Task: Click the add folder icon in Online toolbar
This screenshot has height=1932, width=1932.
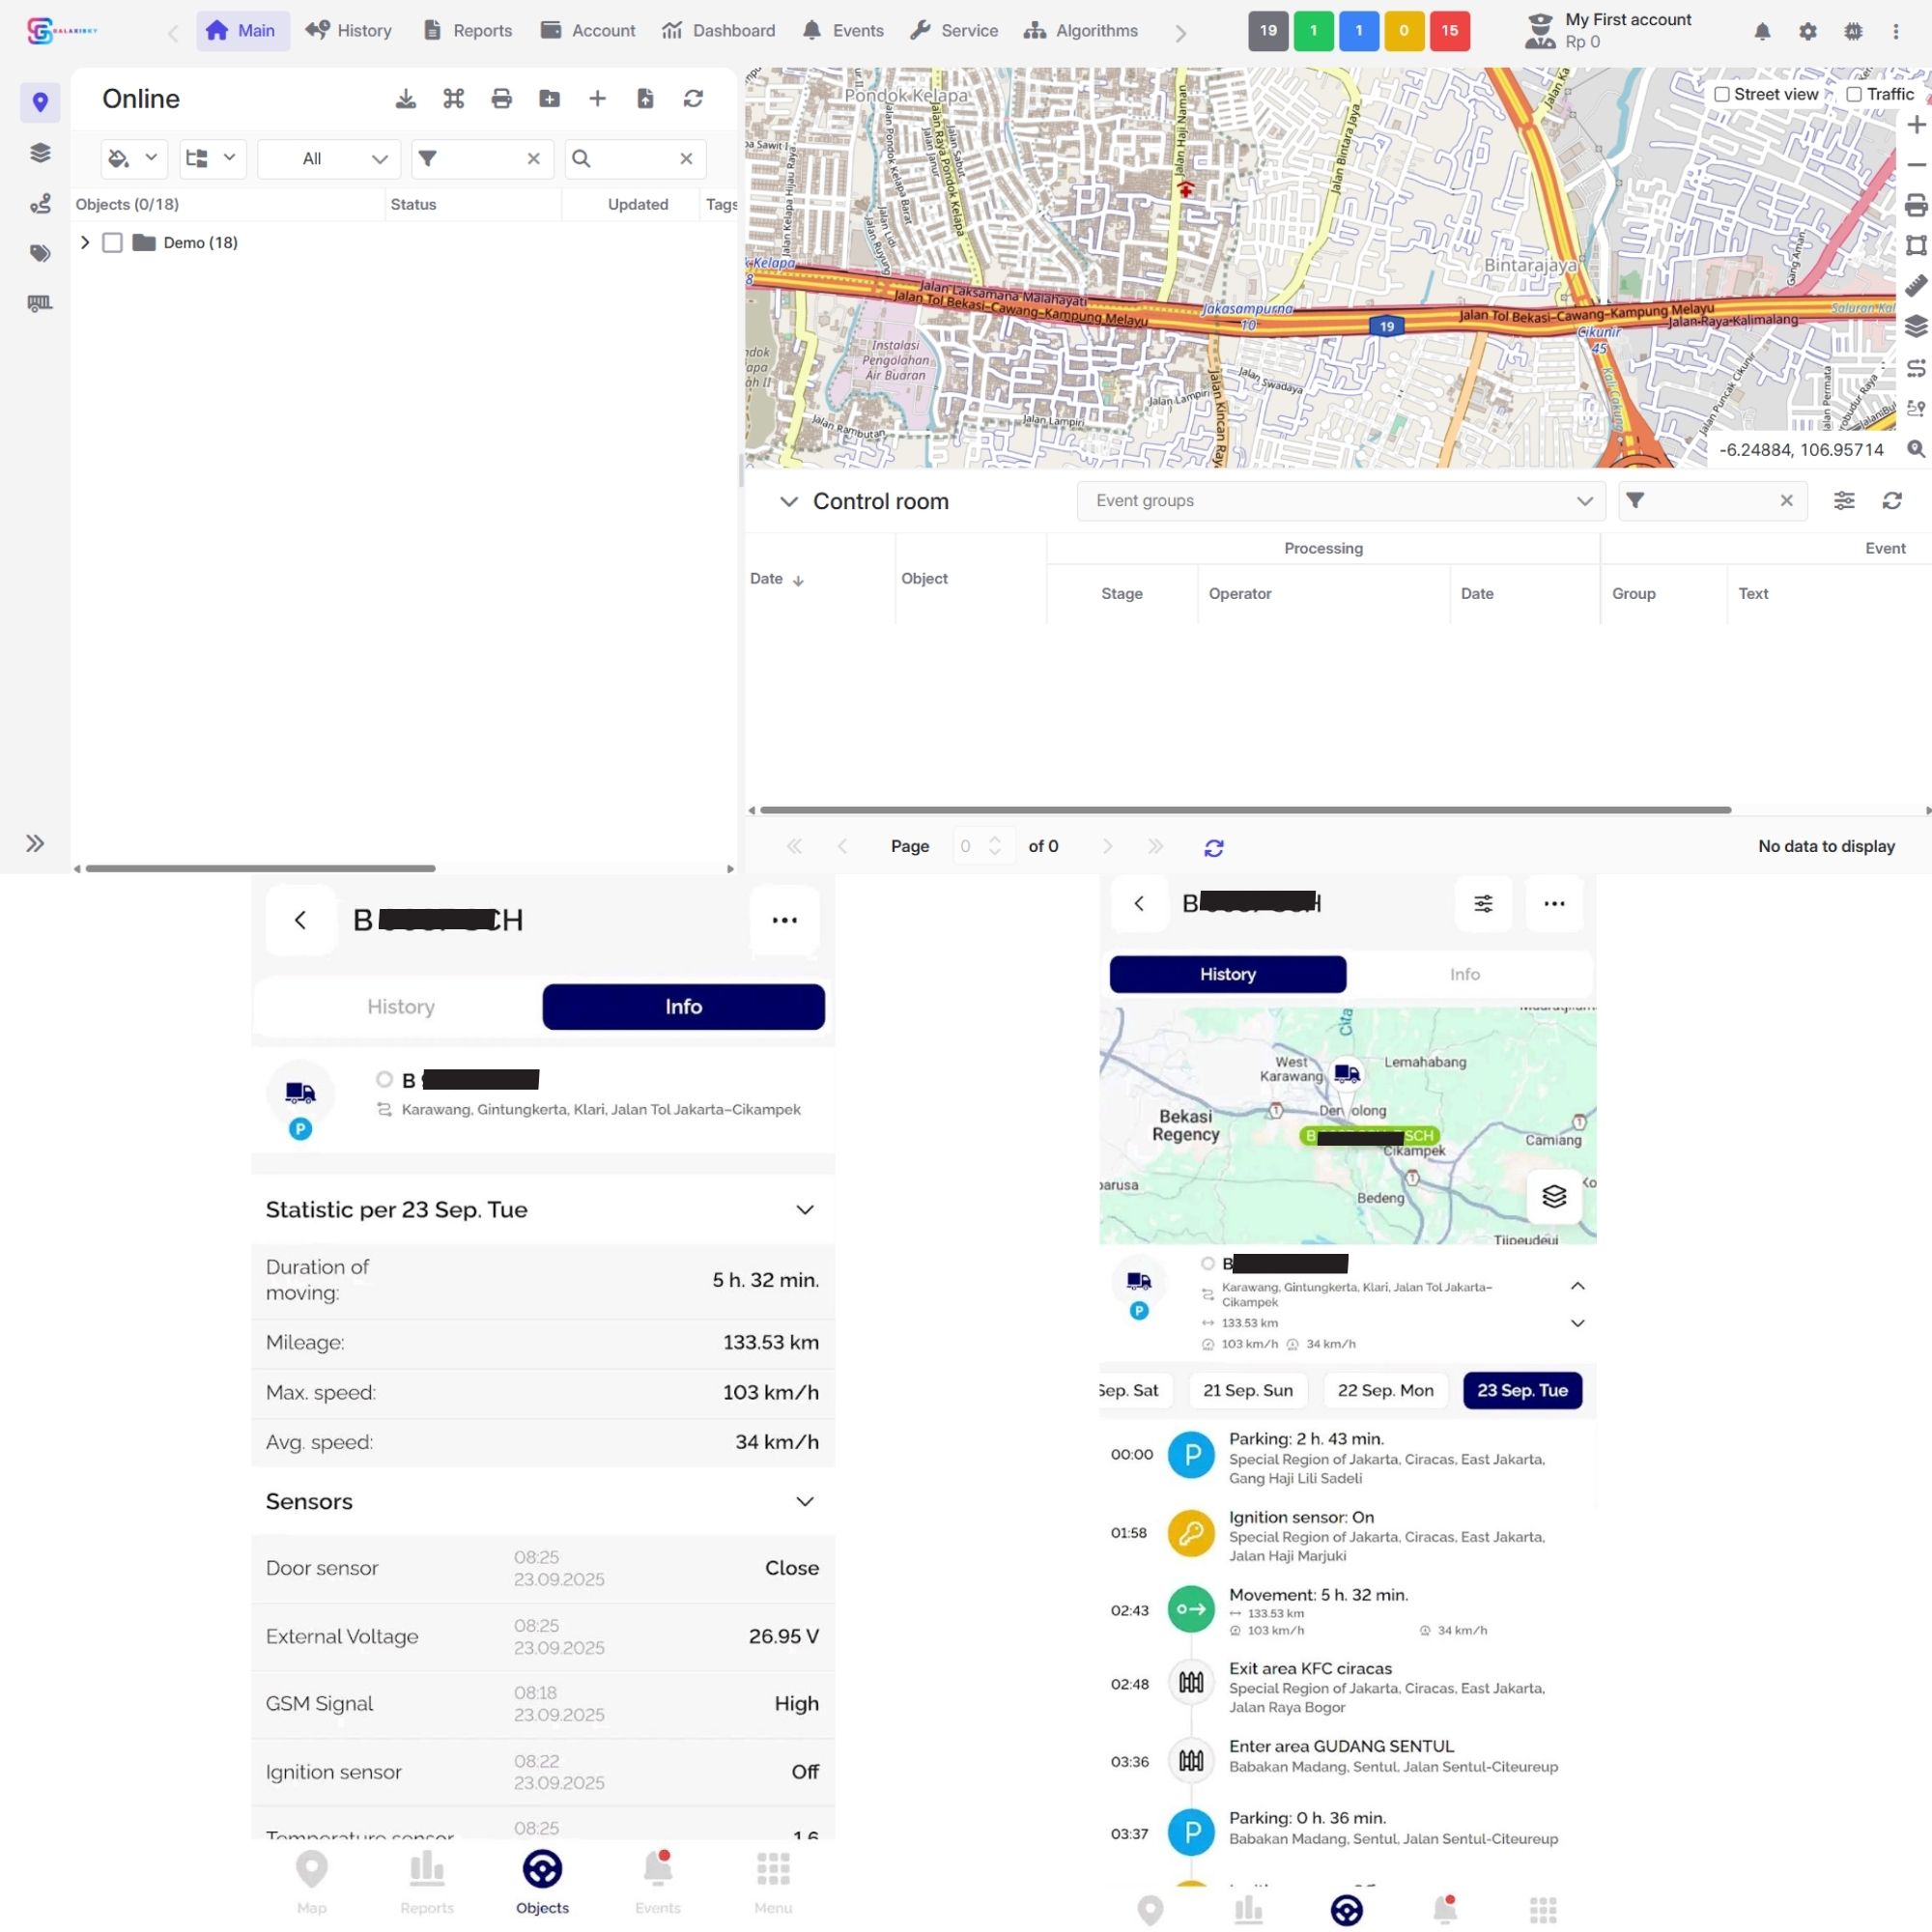Action: [x=549, y=99]
